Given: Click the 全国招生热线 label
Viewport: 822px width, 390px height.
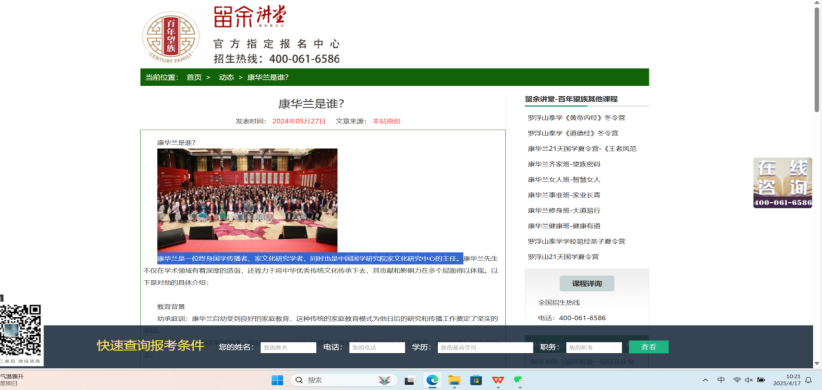Looking at the screenshot, I should coord(559,302).
